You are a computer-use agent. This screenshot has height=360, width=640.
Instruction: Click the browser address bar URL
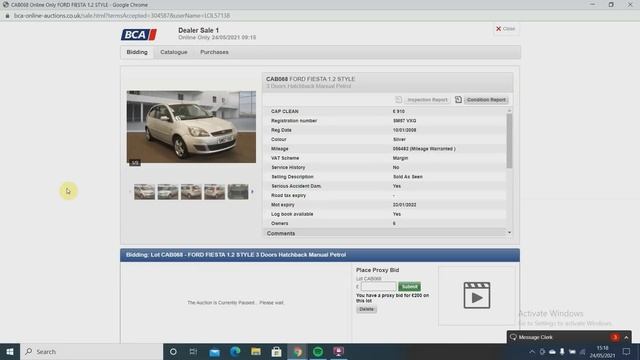click(122, 16)
